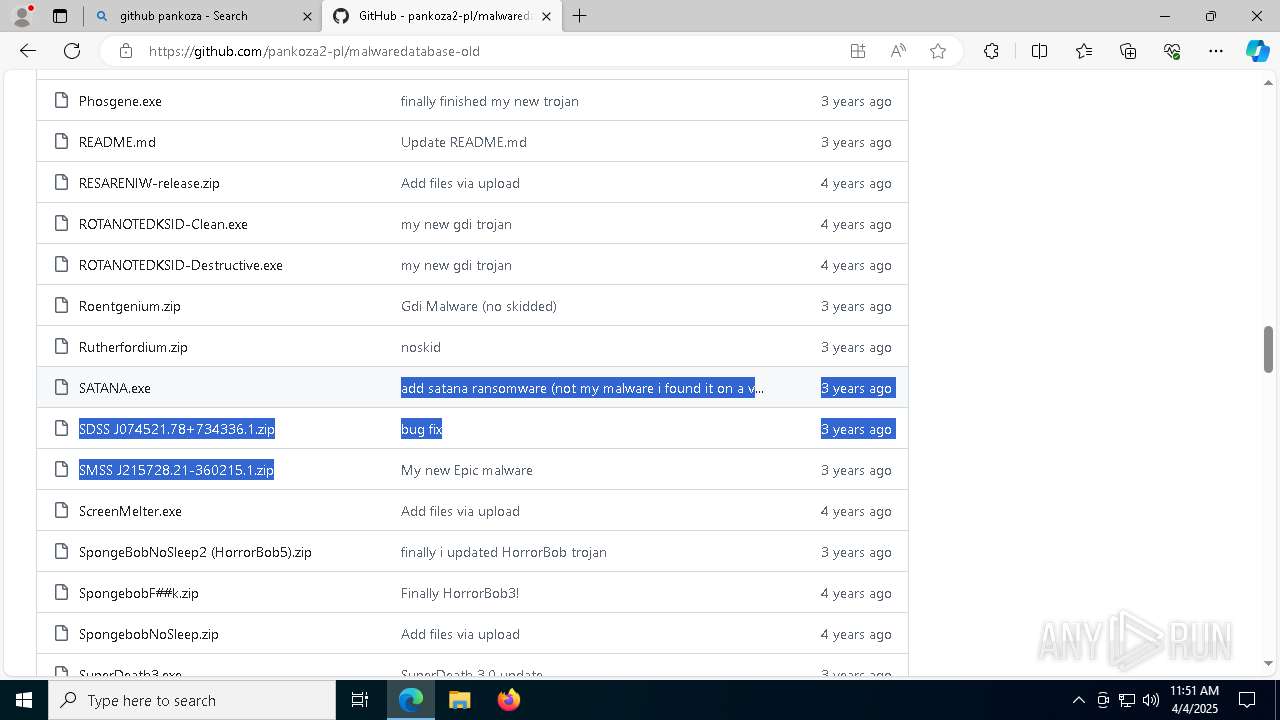Open the Windows Start menu
The height and width of the screenshot is (720, 1280).
[24, 700]
